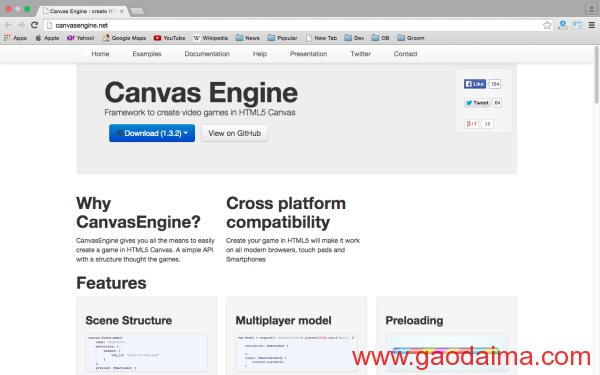600x375 pixels.
Task: Click the Multiplayer model title
Action: pos(284,320)
